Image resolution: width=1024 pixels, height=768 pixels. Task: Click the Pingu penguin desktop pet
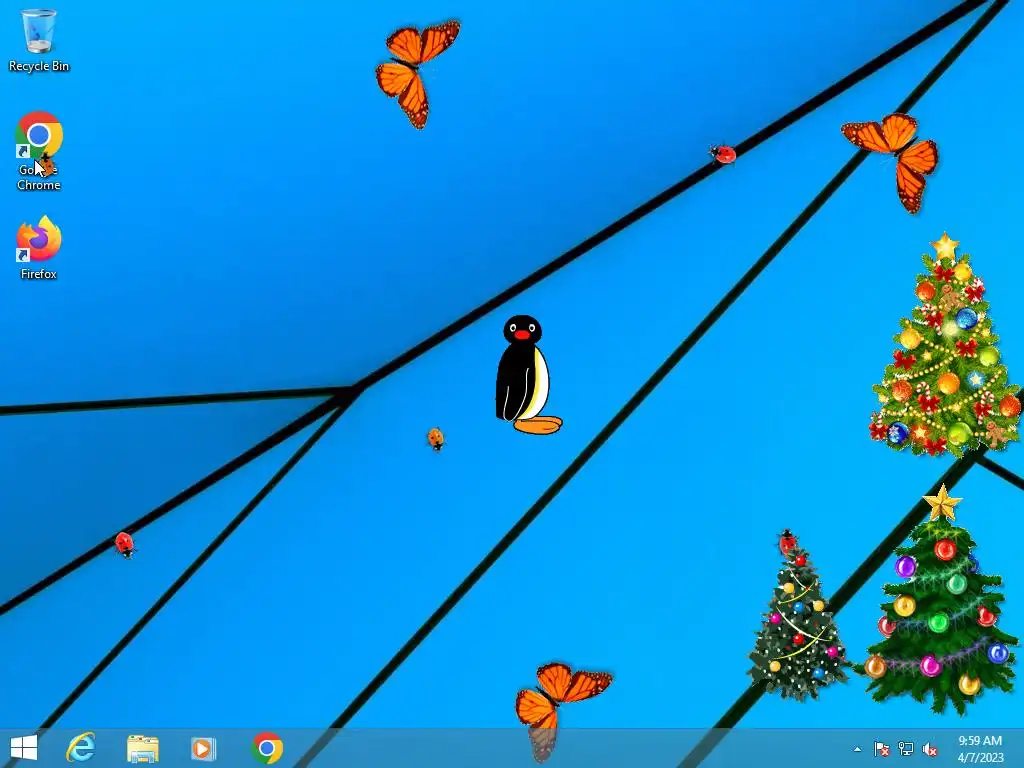[x=528, y=375]
